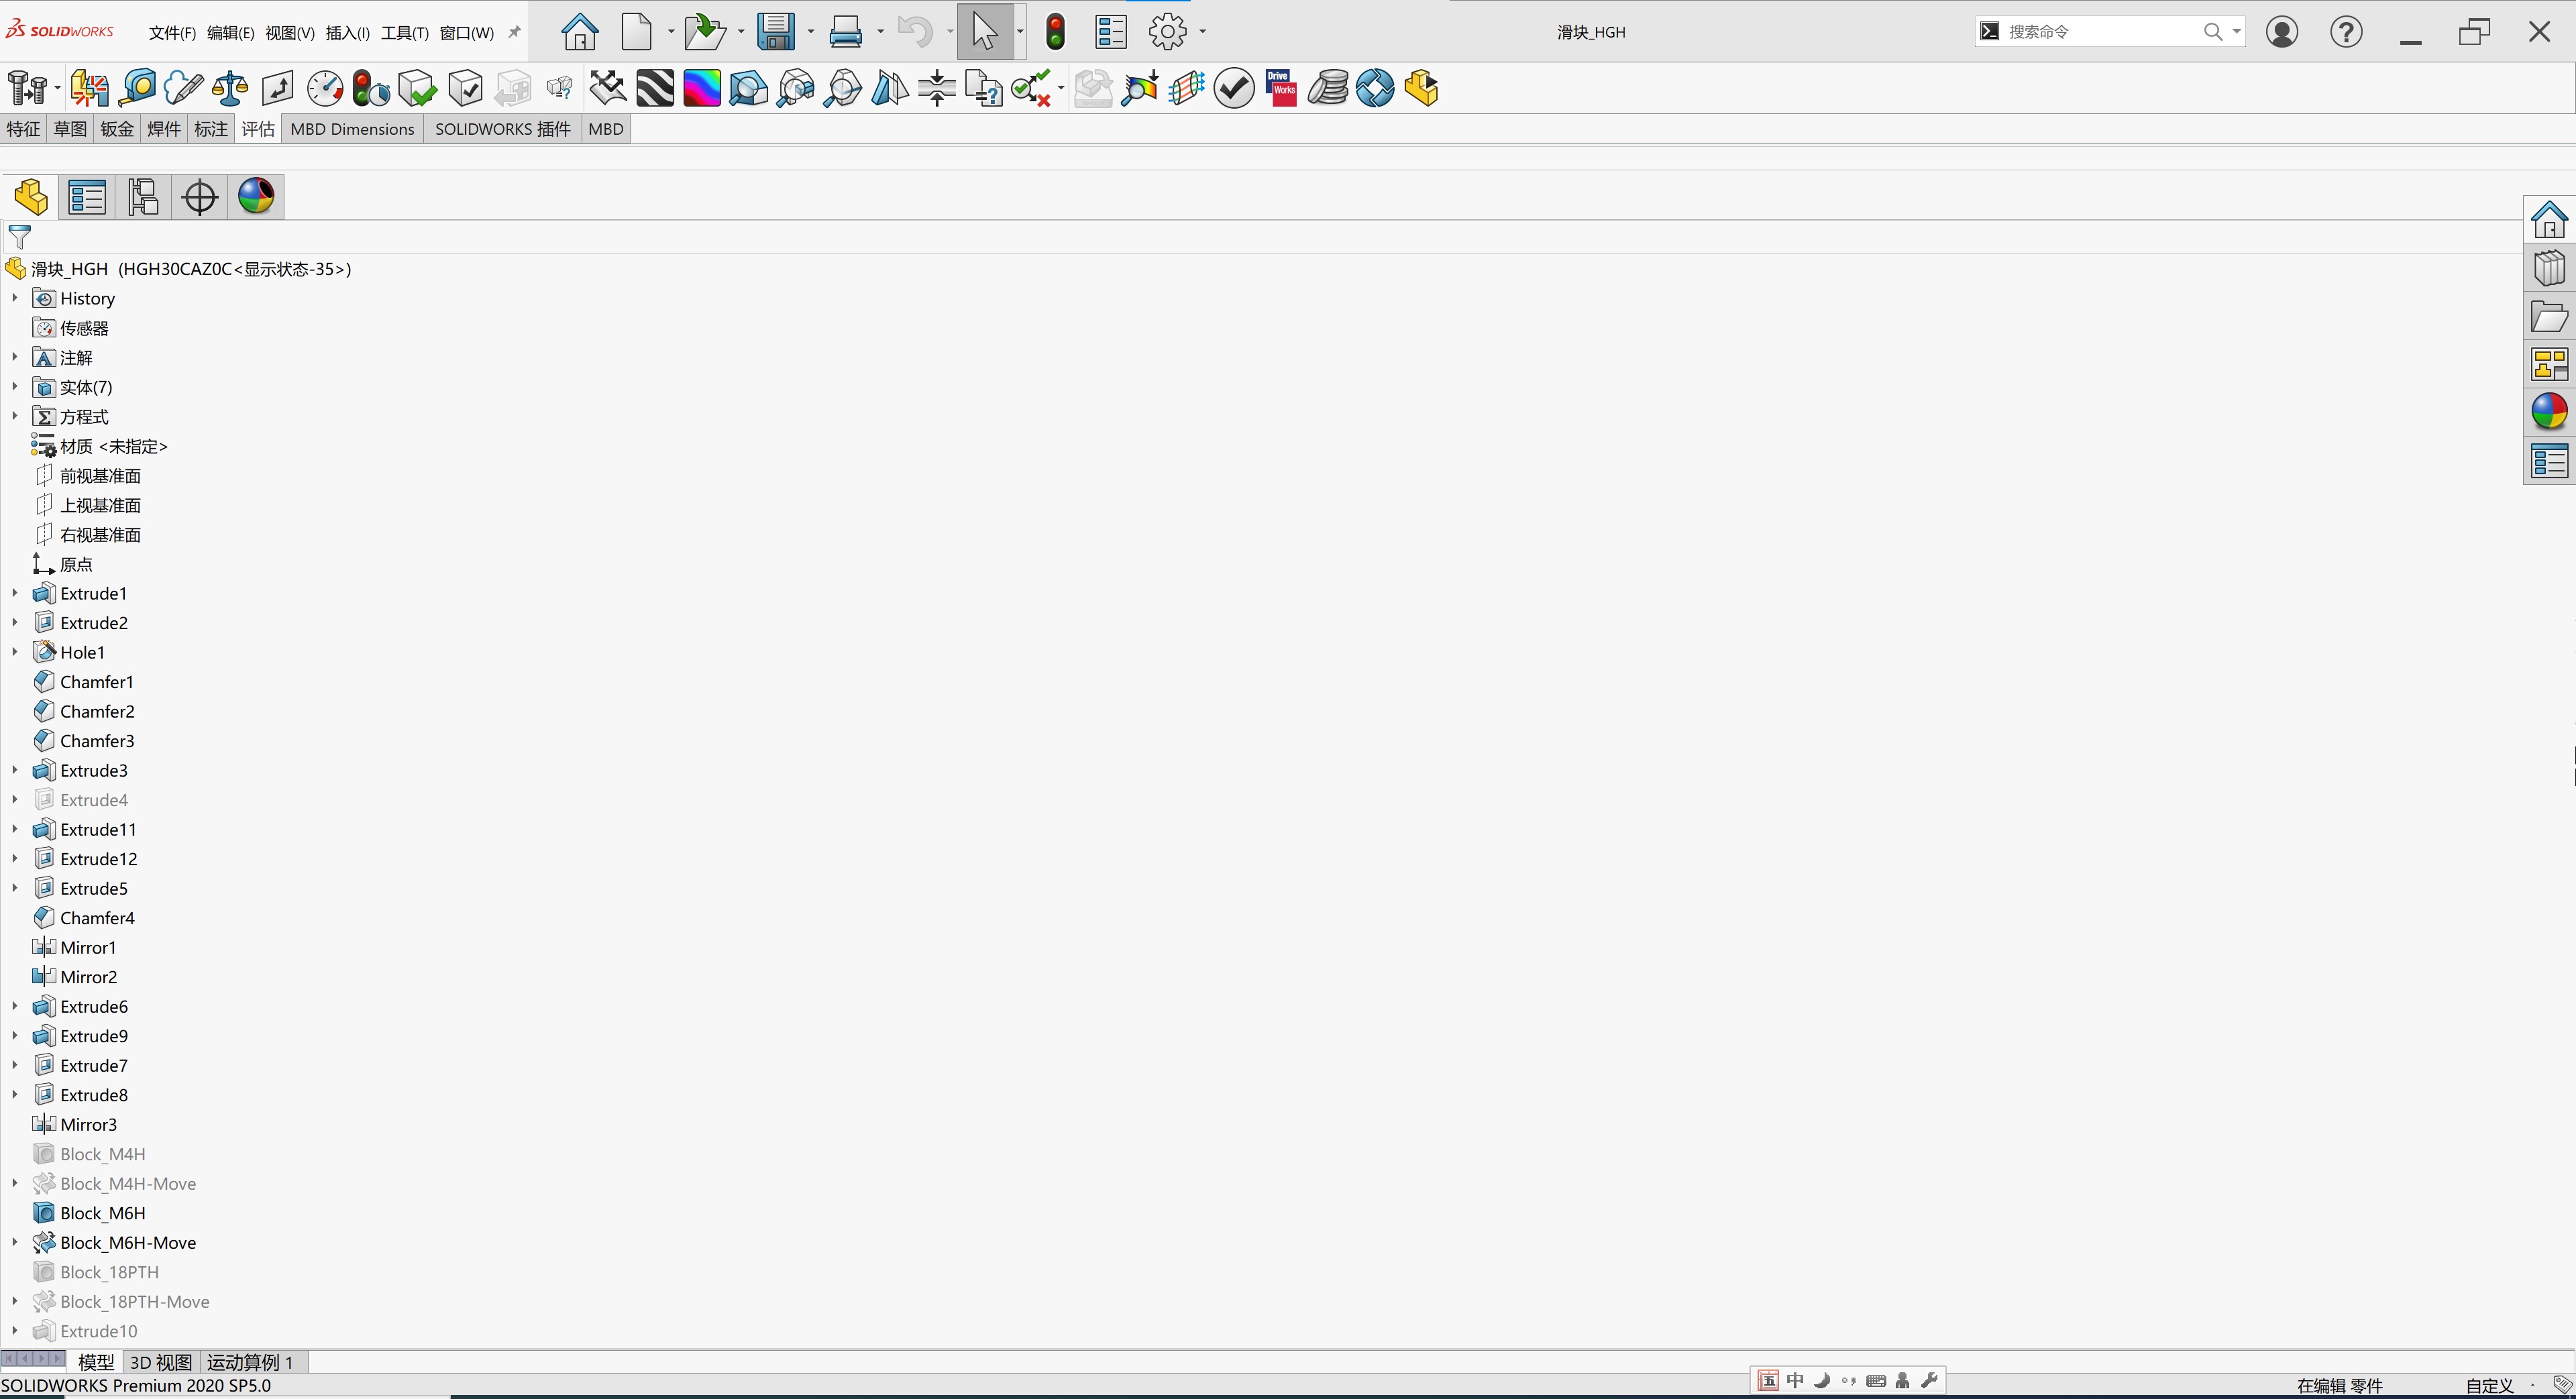This screenshot has width=2576, height=1399.
Task: Switch to 运动算例 1 bottom tab
Action: point(250,1362)
